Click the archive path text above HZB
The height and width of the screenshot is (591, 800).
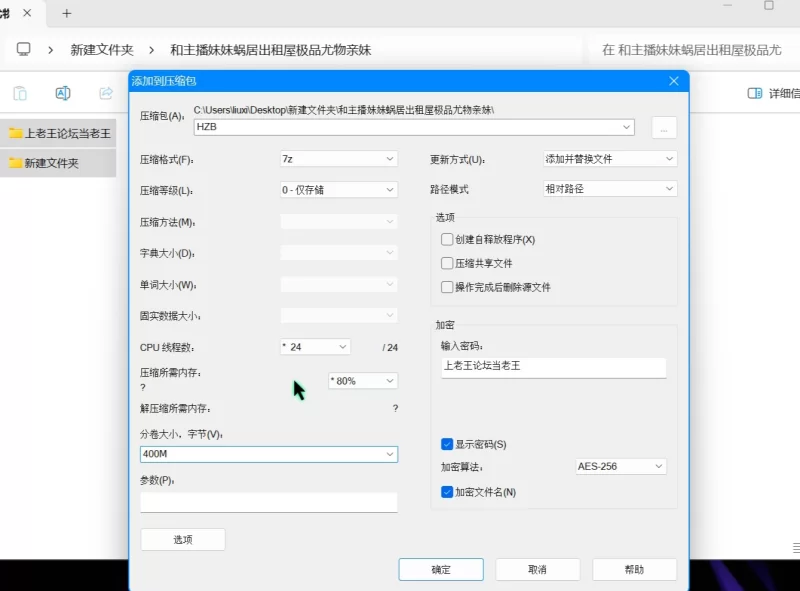click(x=344, y=110)
